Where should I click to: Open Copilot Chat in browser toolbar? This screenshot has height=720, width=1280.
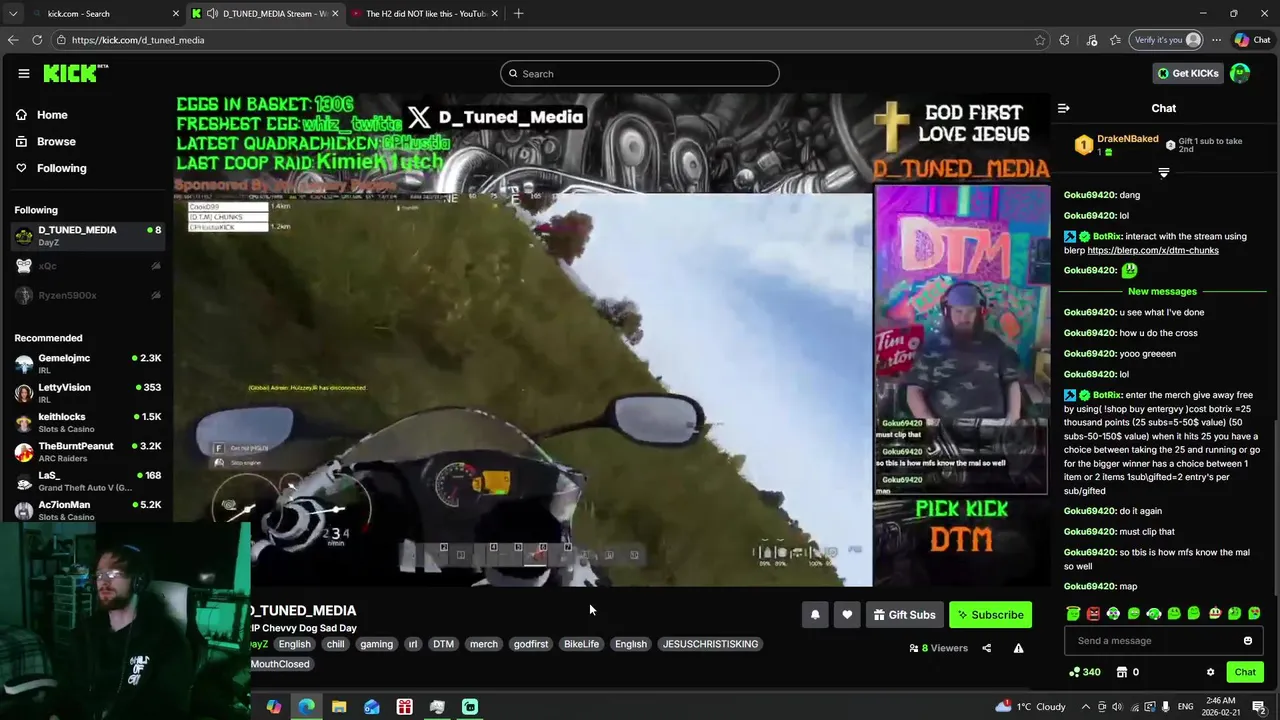click(1252, 40)
